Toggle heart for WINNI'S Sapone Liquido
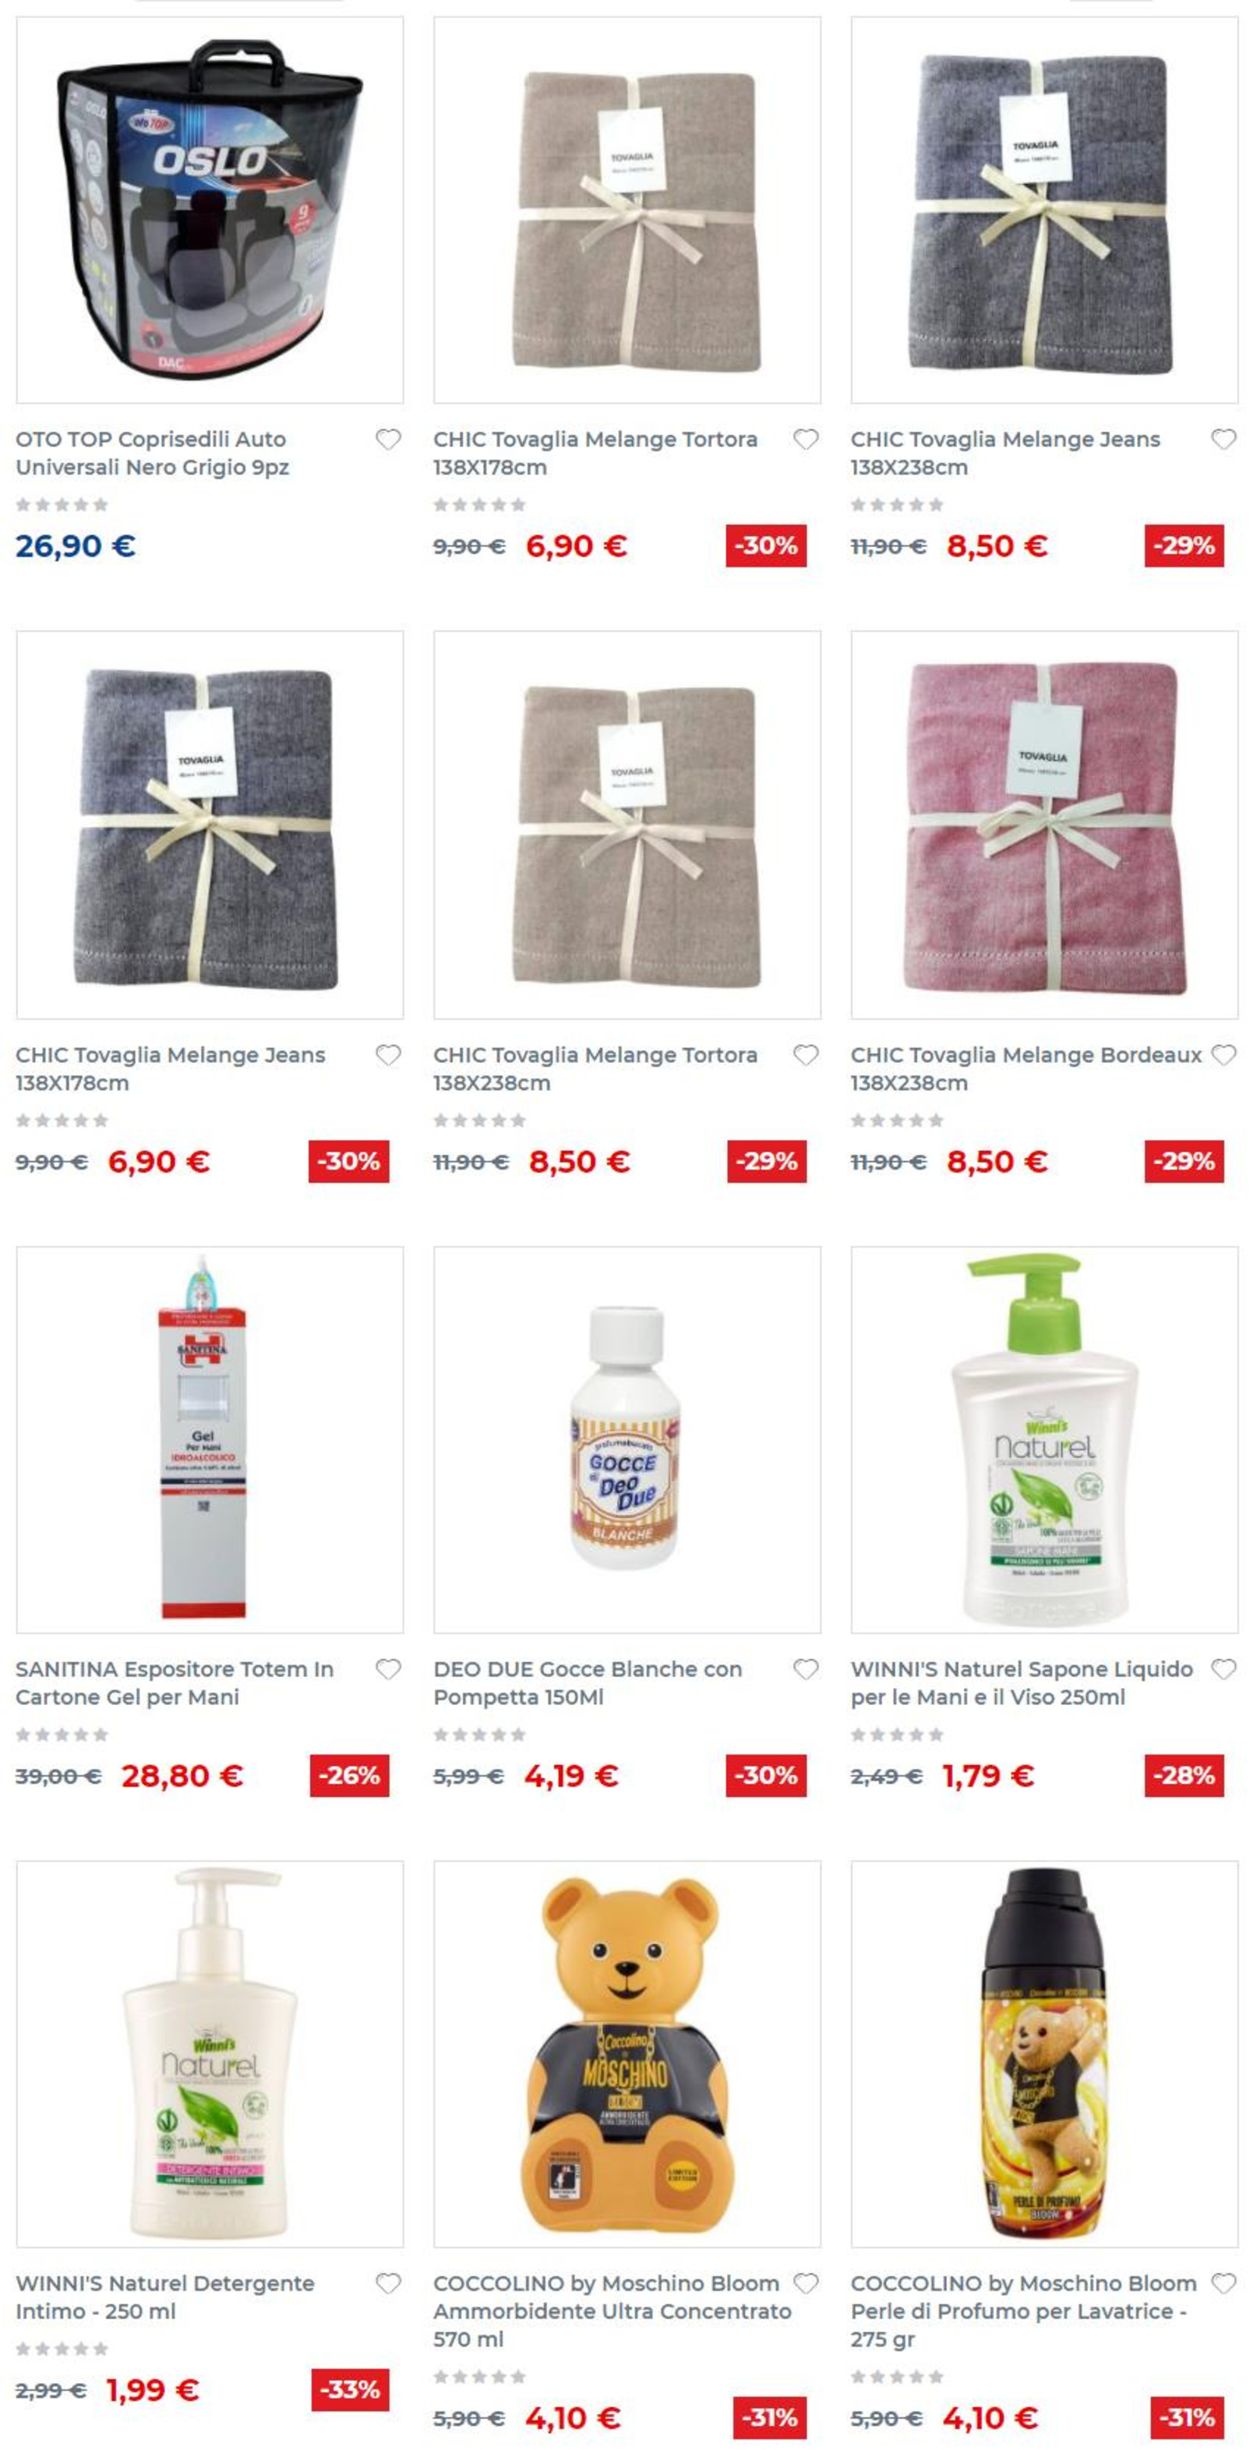Image resolution: width=1250 pixels, height=2450 pixels. coord(1224,1669)
